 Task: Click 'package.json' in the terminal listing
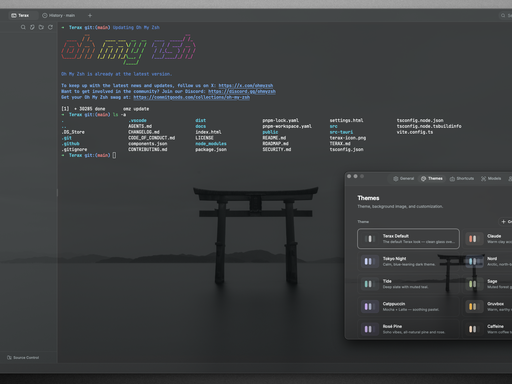point(211,150)
